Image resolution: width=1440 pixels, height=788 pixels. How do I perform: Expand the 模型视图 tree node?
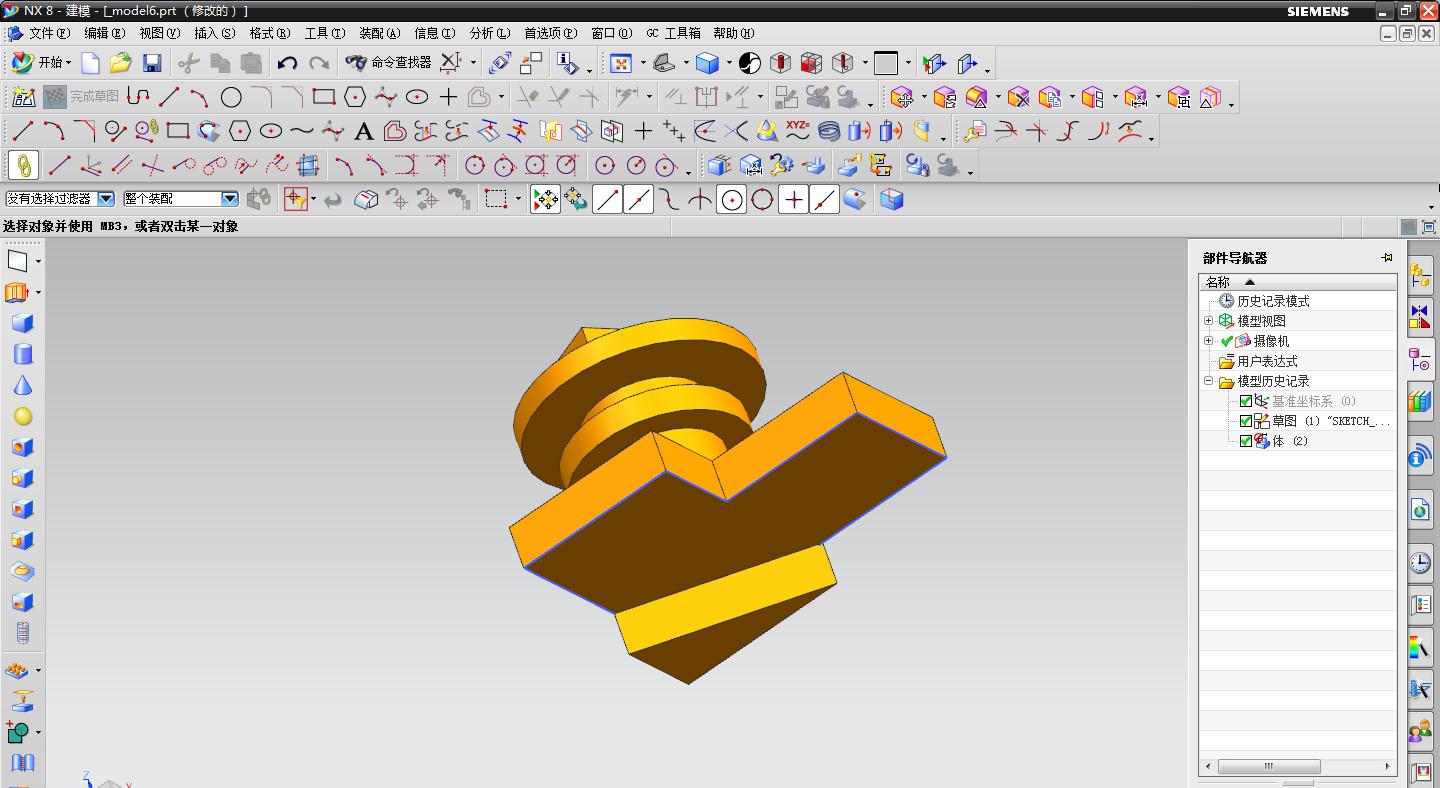(x=1208, y=321)
